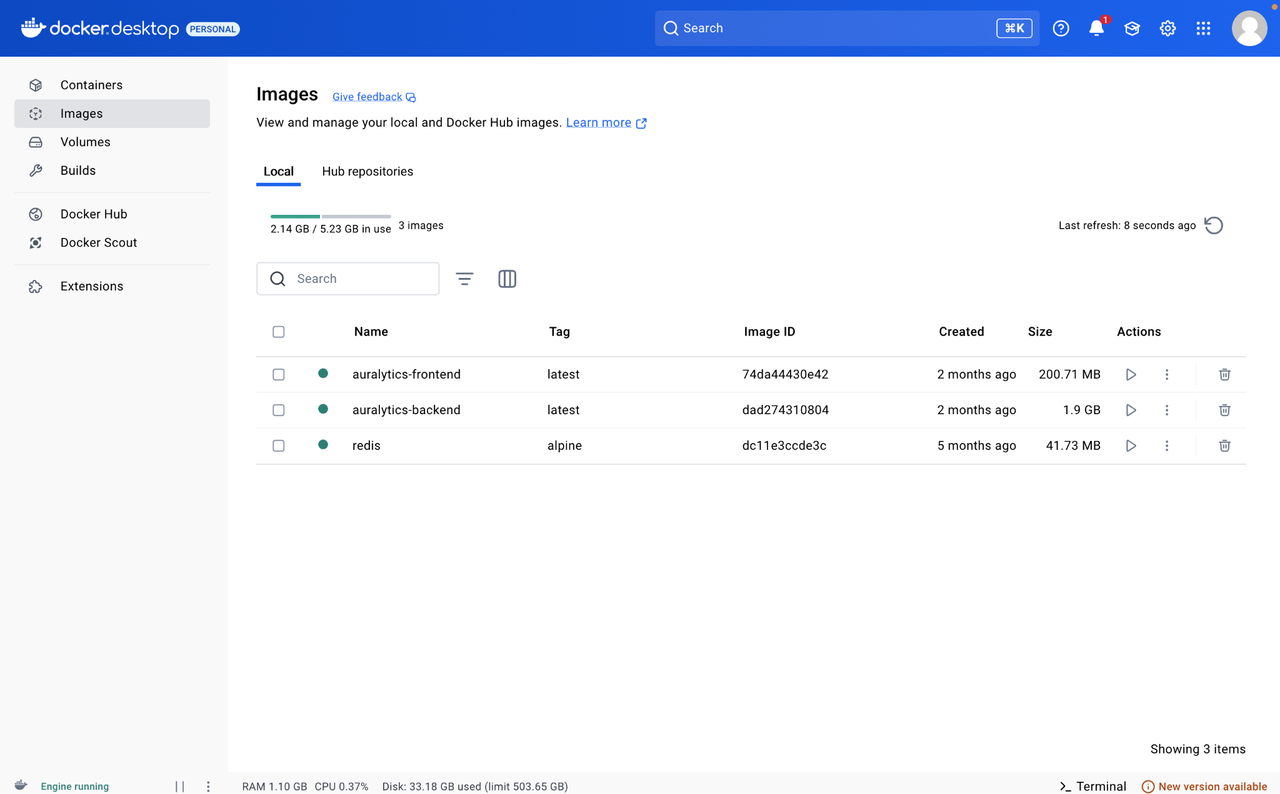
Task: Check the auralytics-frontend row checkbox
Action: pyautogui.click(x=278, y=374)
